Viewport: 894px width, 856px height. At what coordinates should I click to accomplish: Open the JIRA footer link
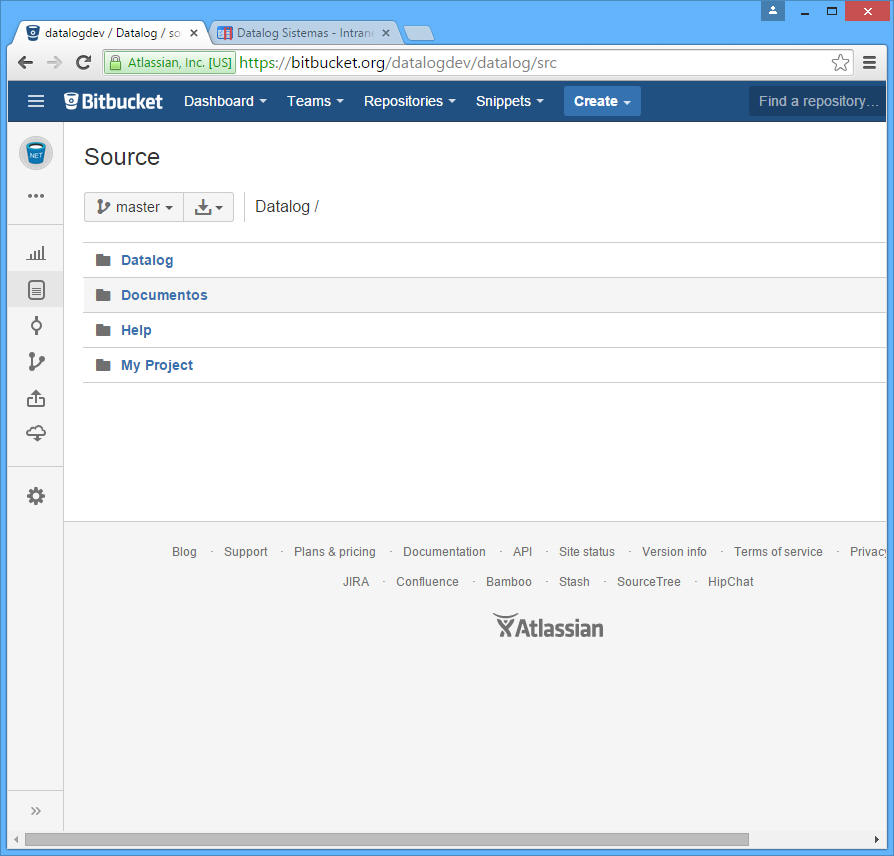tap(356, 582)
